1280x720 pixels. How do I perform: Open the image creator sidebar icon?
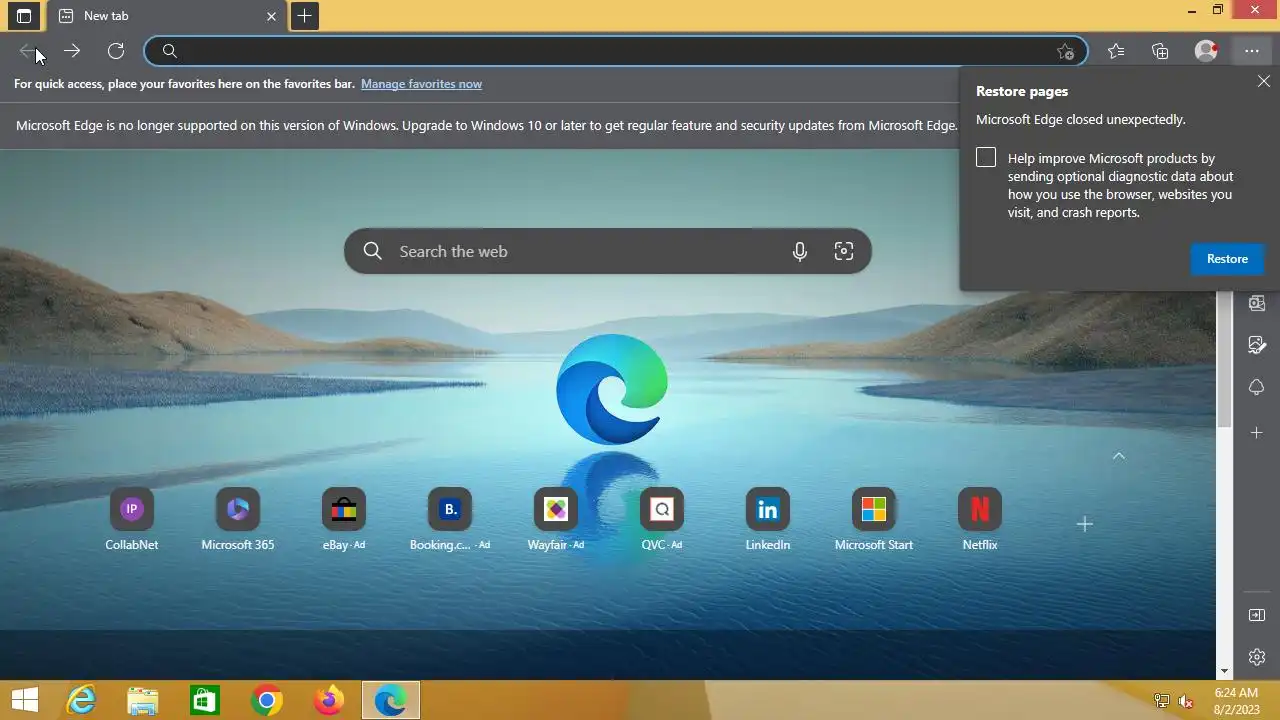point(1257,345)
